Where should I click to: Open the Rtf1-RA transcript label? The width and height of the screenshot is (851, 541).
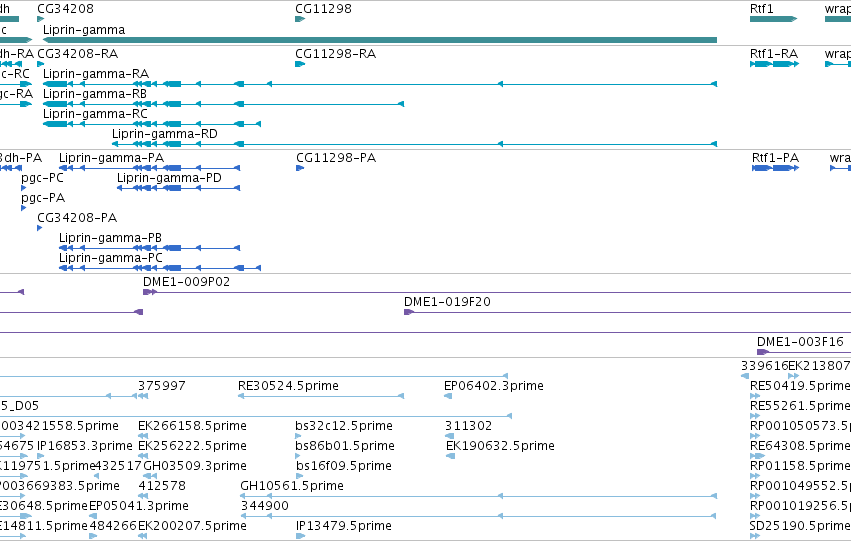click(774, 54)
